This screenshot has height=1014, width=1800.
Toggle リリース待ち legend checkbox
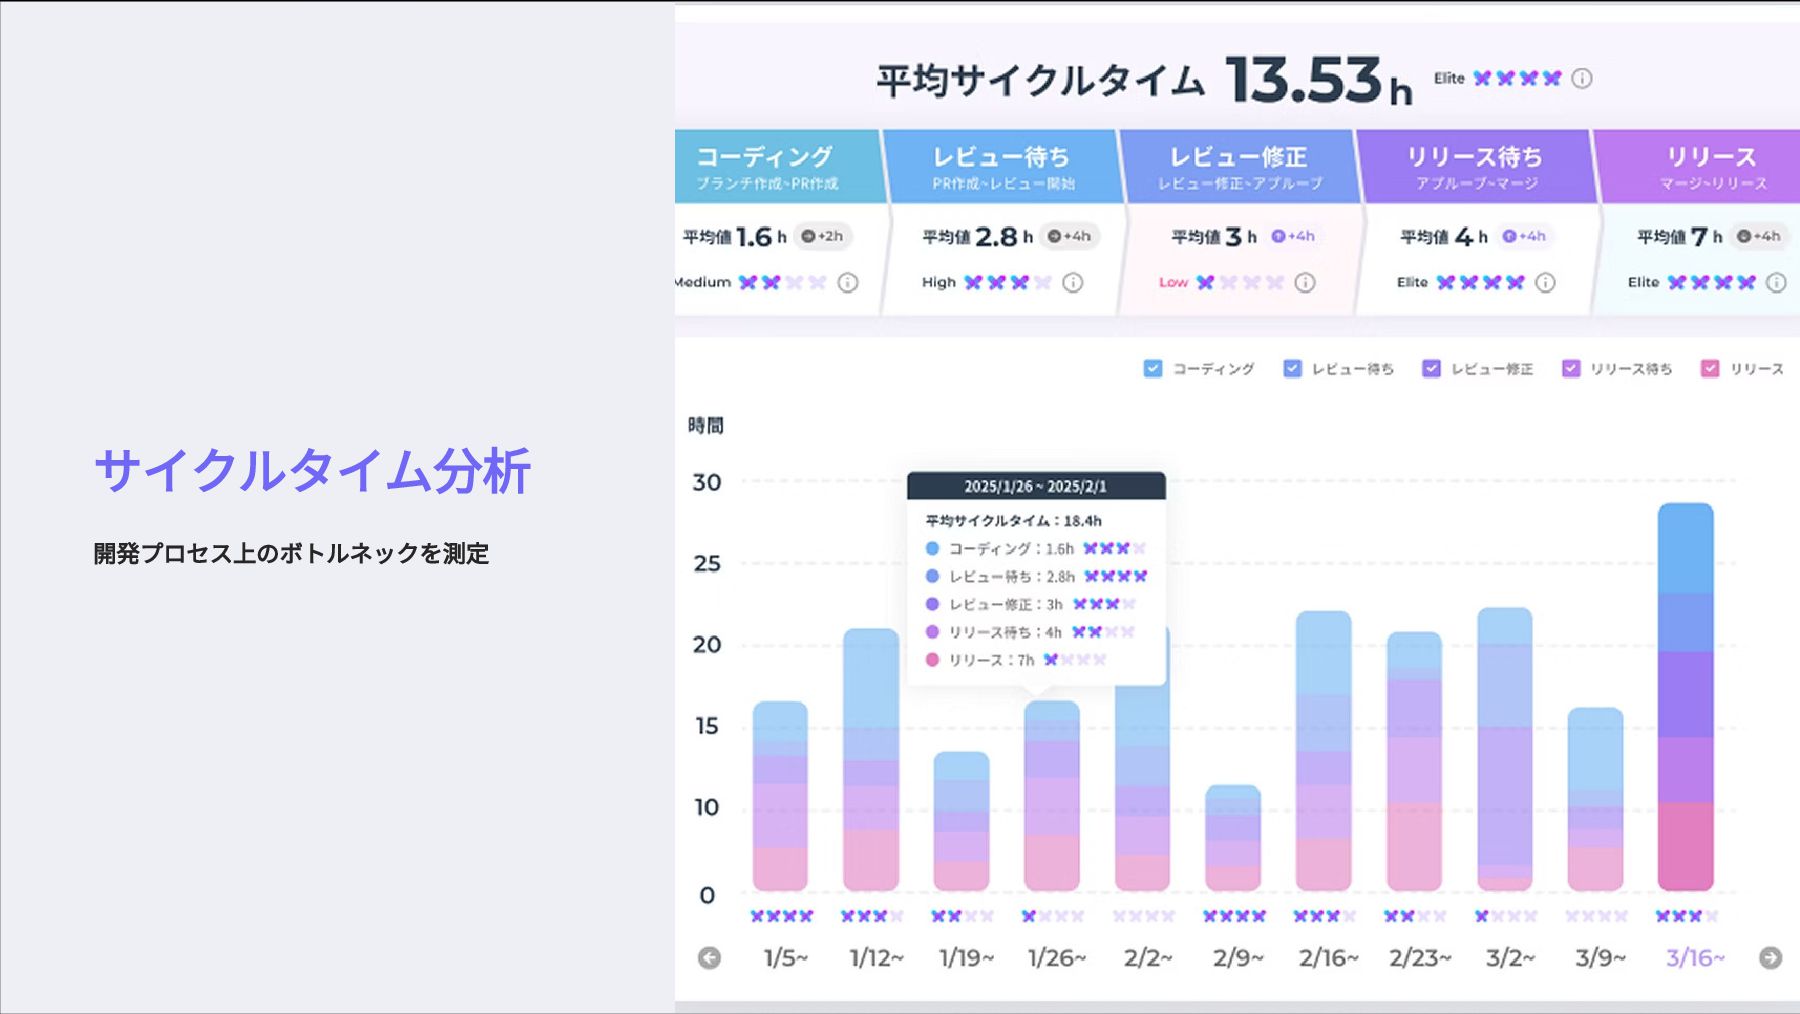coord(1571,369)
